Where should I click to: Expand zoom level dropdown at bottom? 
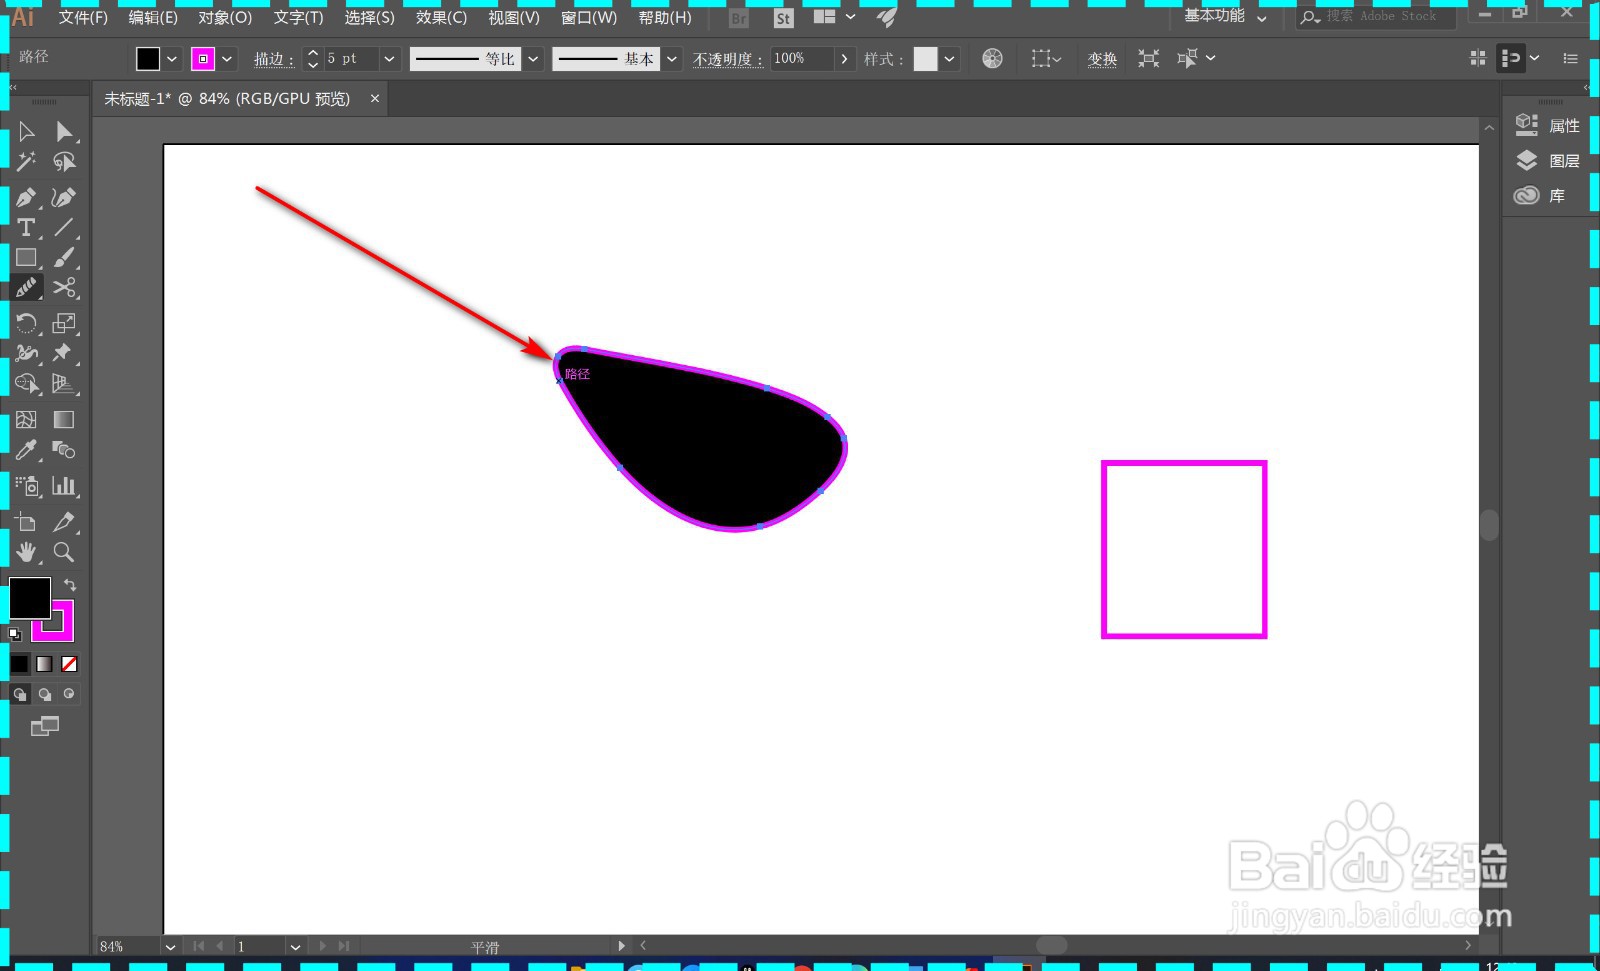[170, 946]
